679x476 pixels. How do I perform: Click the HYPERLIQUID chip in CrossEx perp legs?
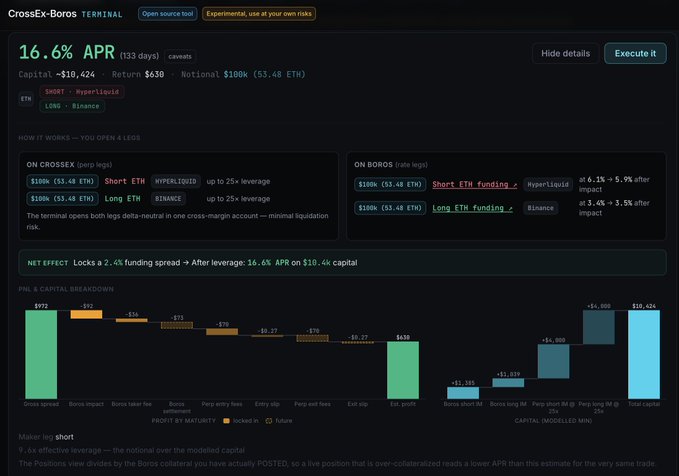pos(175,181)
